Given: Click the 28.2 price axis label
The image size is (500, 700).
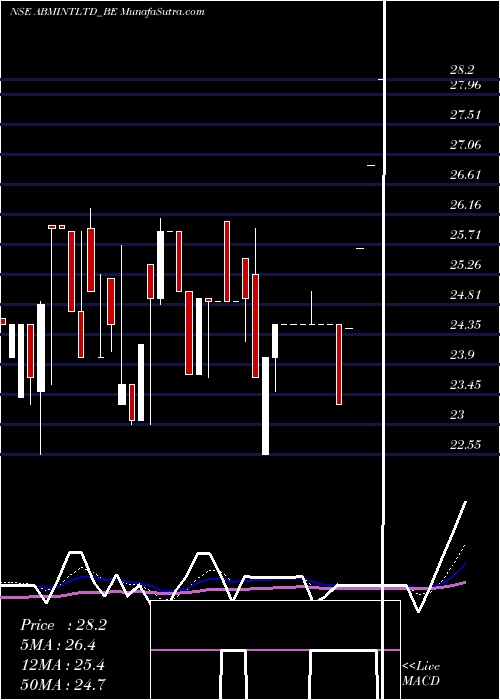Looking at the screenshot, I should click(x=462, y=70).
